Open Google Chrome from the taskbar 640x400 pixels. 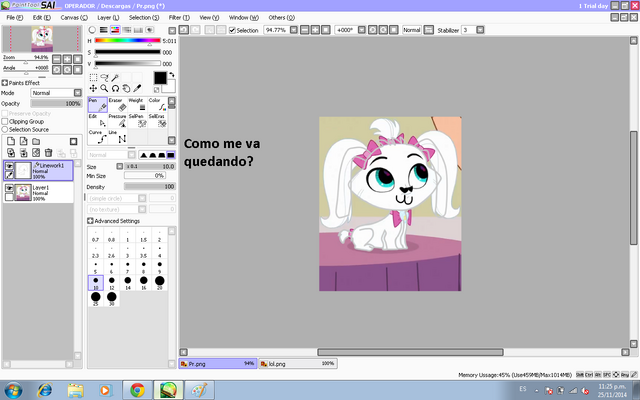point(137,391)
